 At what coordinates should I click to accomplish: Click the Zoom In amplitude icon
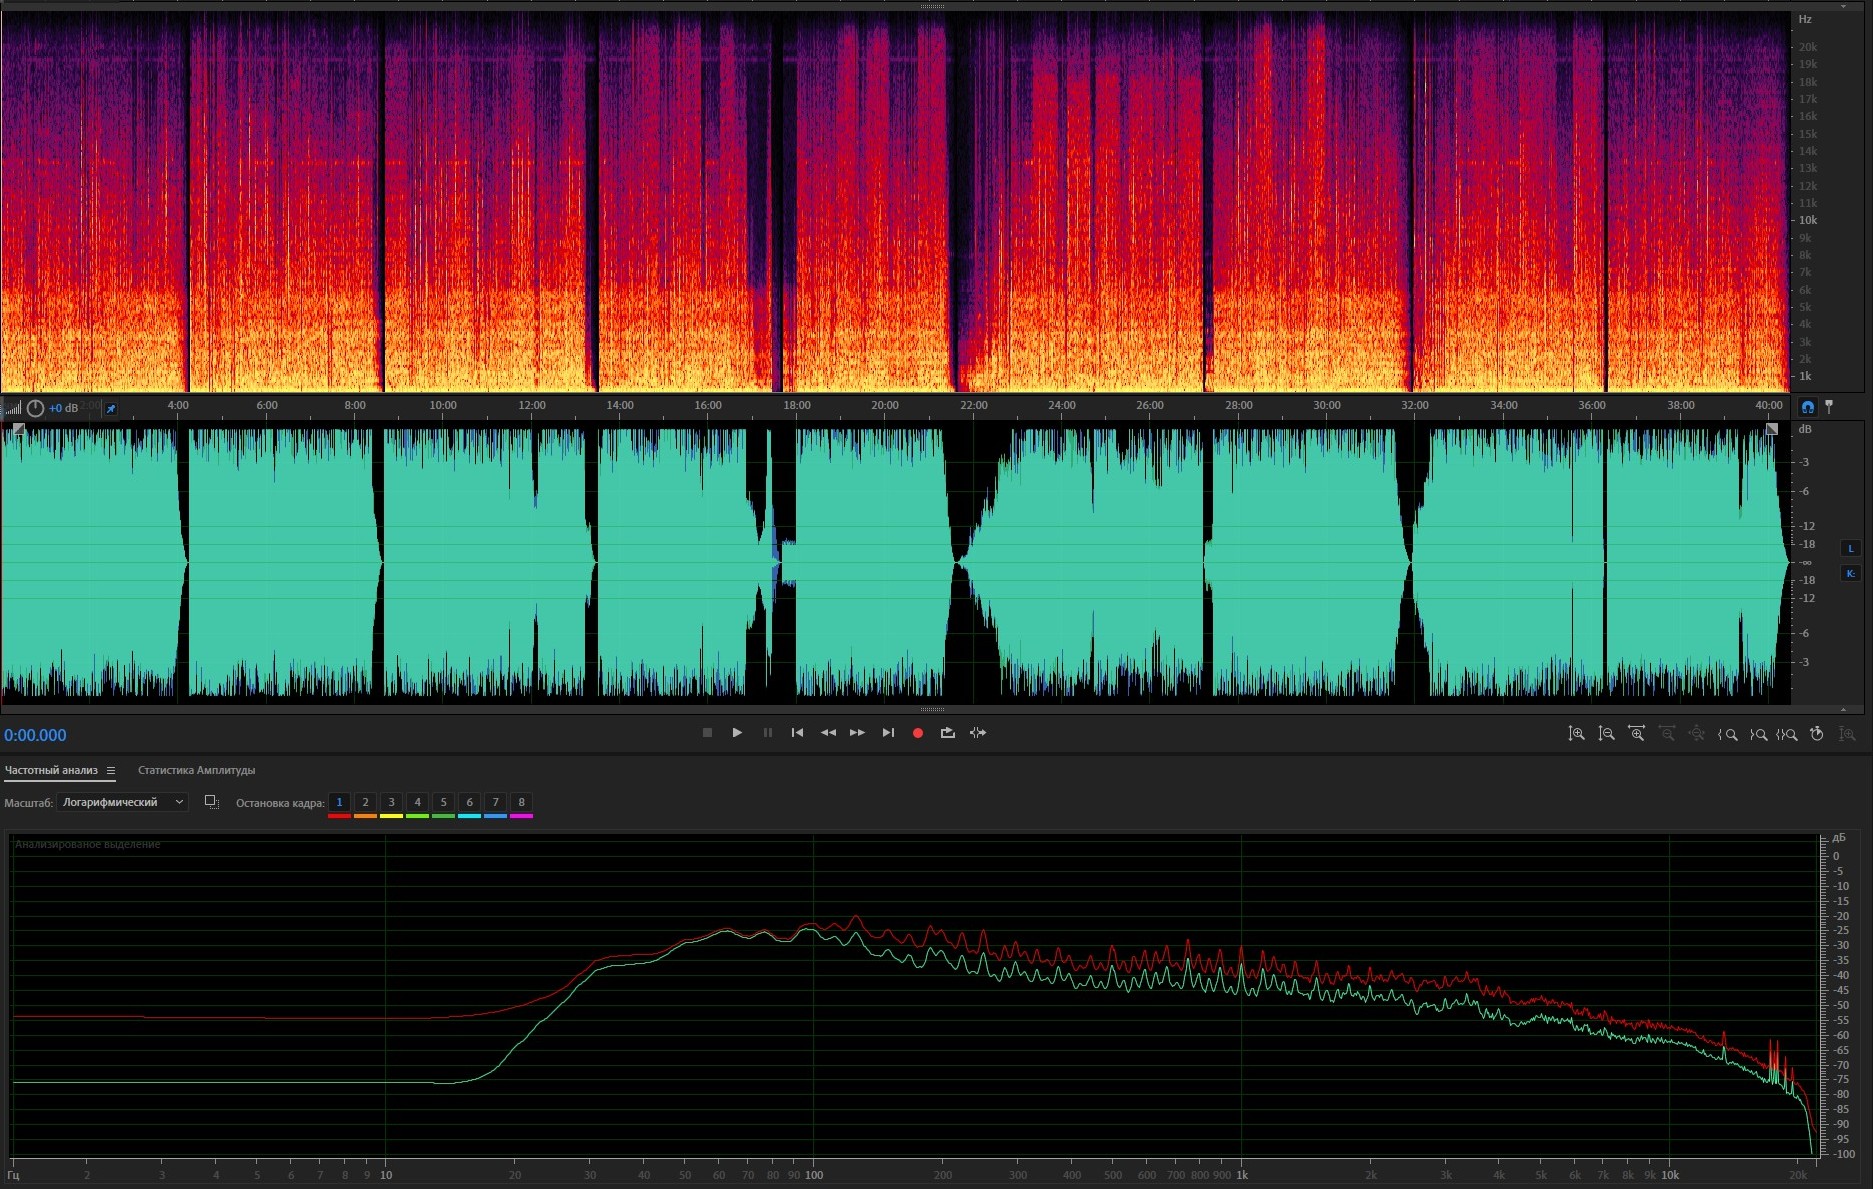pyautogui.click(x=1576, y=734)
